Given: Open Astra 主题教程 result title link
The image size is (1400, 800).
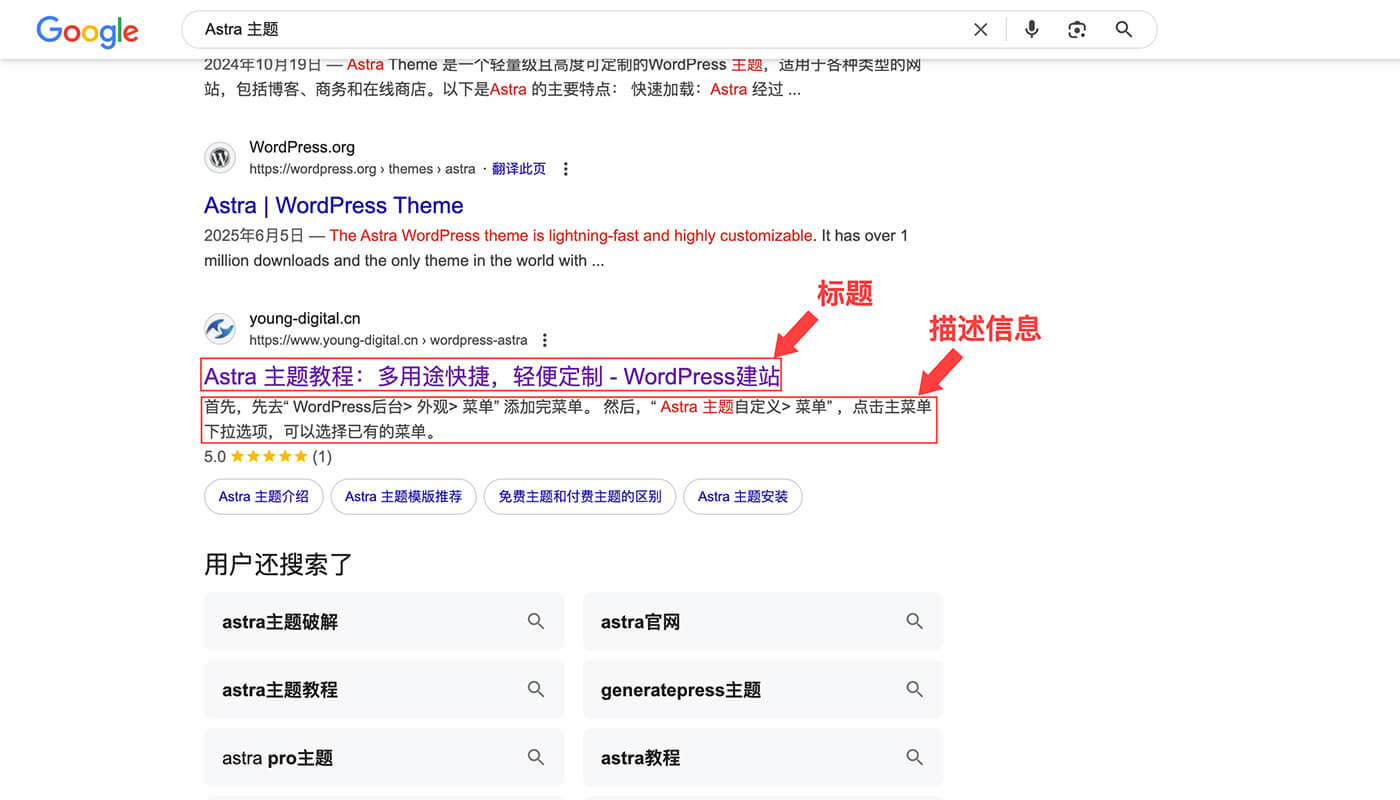Looking at the screenshot, I should tap(492, 376).
